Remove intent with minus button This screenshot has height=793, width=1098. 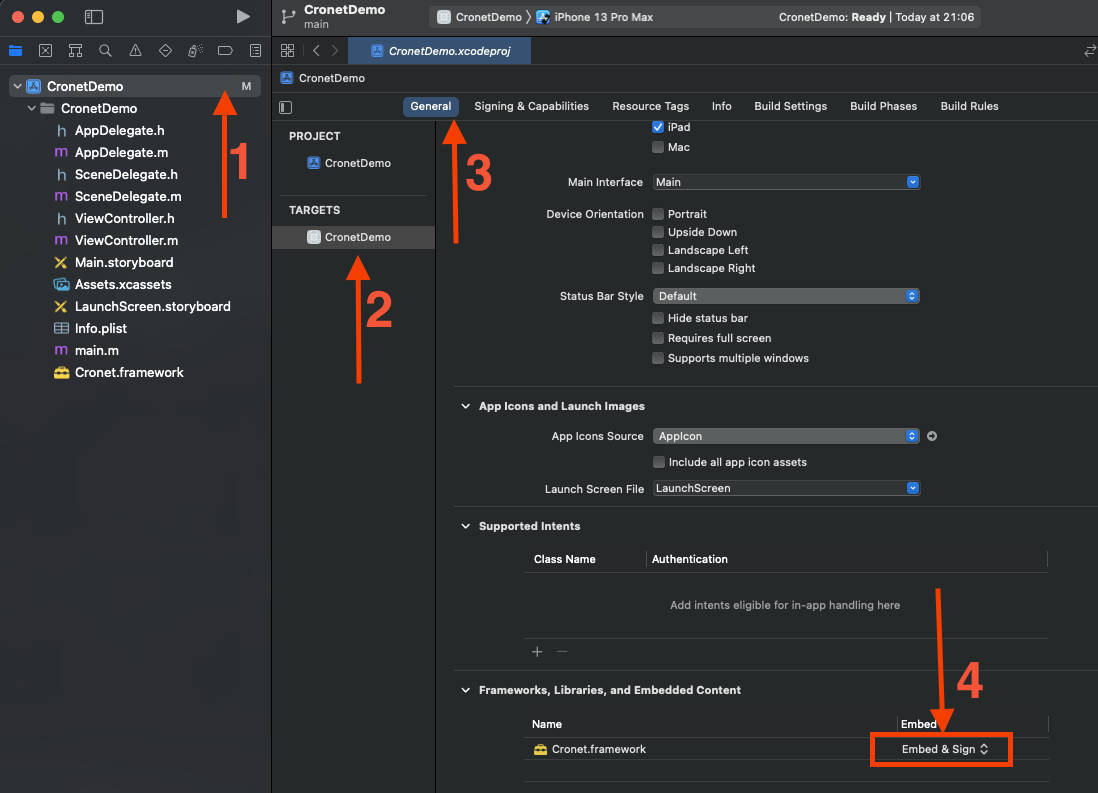pos(562,651)
